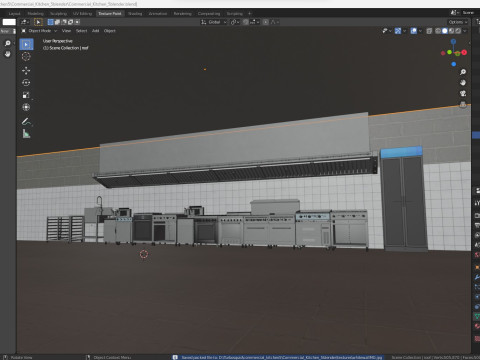Open the Object menu
Screen dimensions: 480x360
tap(109, 31)
